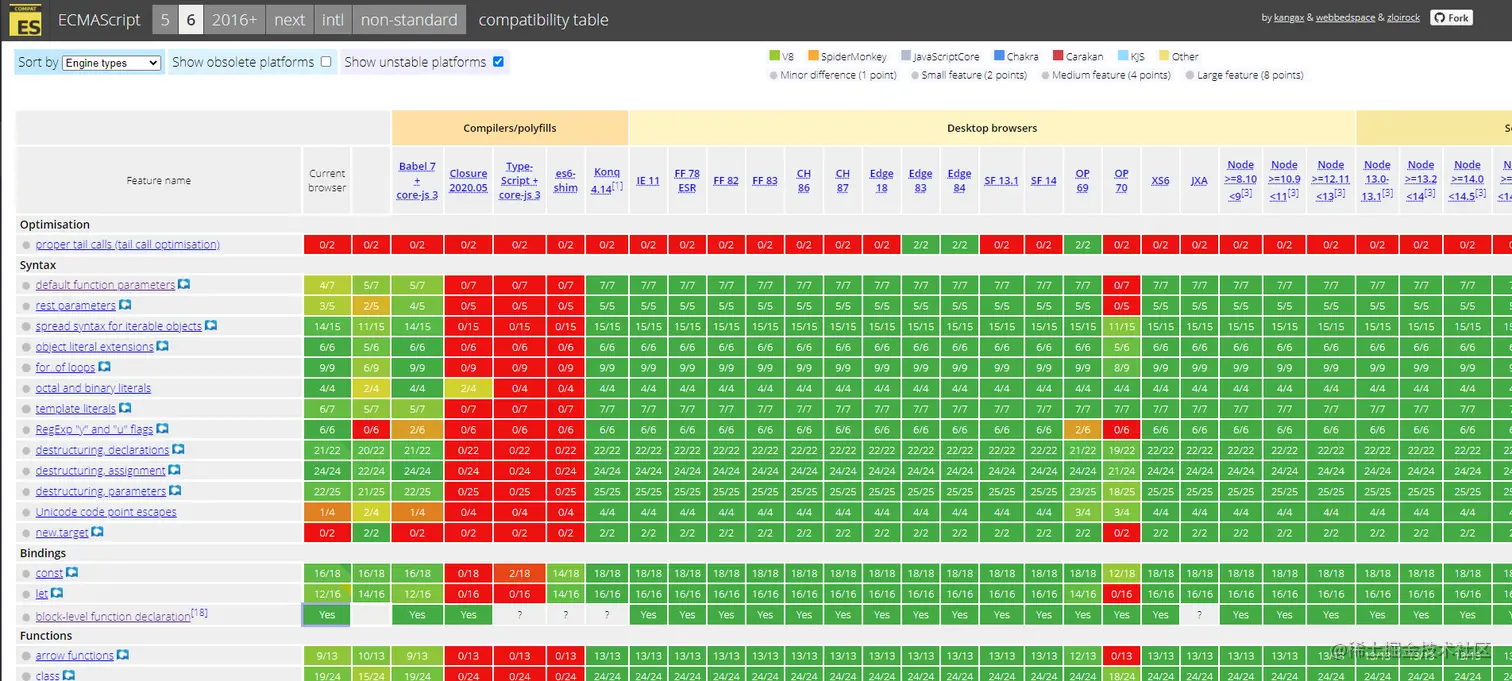Open MDN icon beside template literals
Viewport: 1512px width, 681px height.
125,408
